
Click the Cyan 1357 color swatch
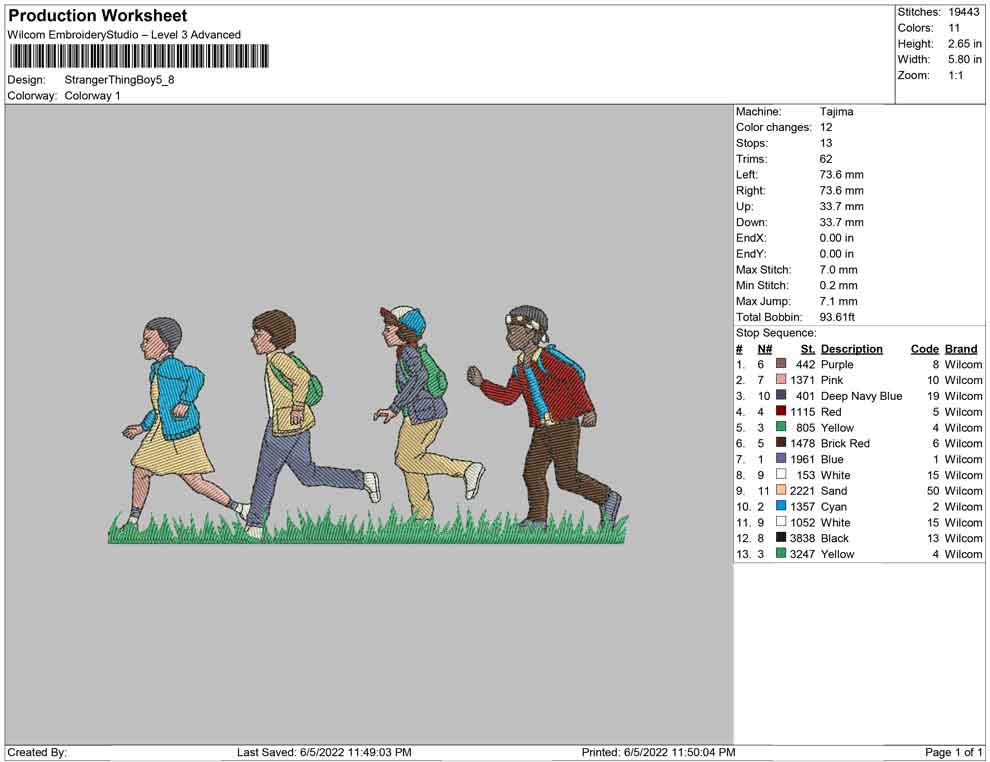[781, 507]
